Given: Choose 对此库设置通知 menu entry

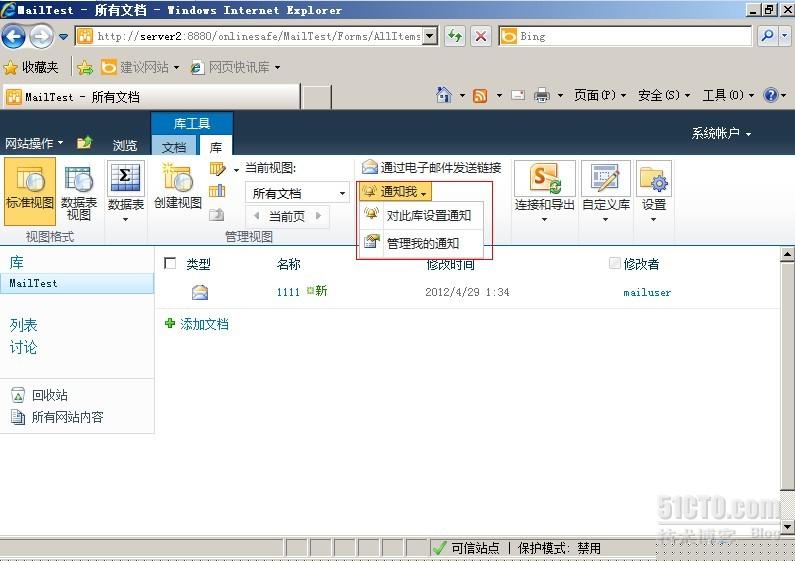Looking at the screenshot, I should 422,216.
